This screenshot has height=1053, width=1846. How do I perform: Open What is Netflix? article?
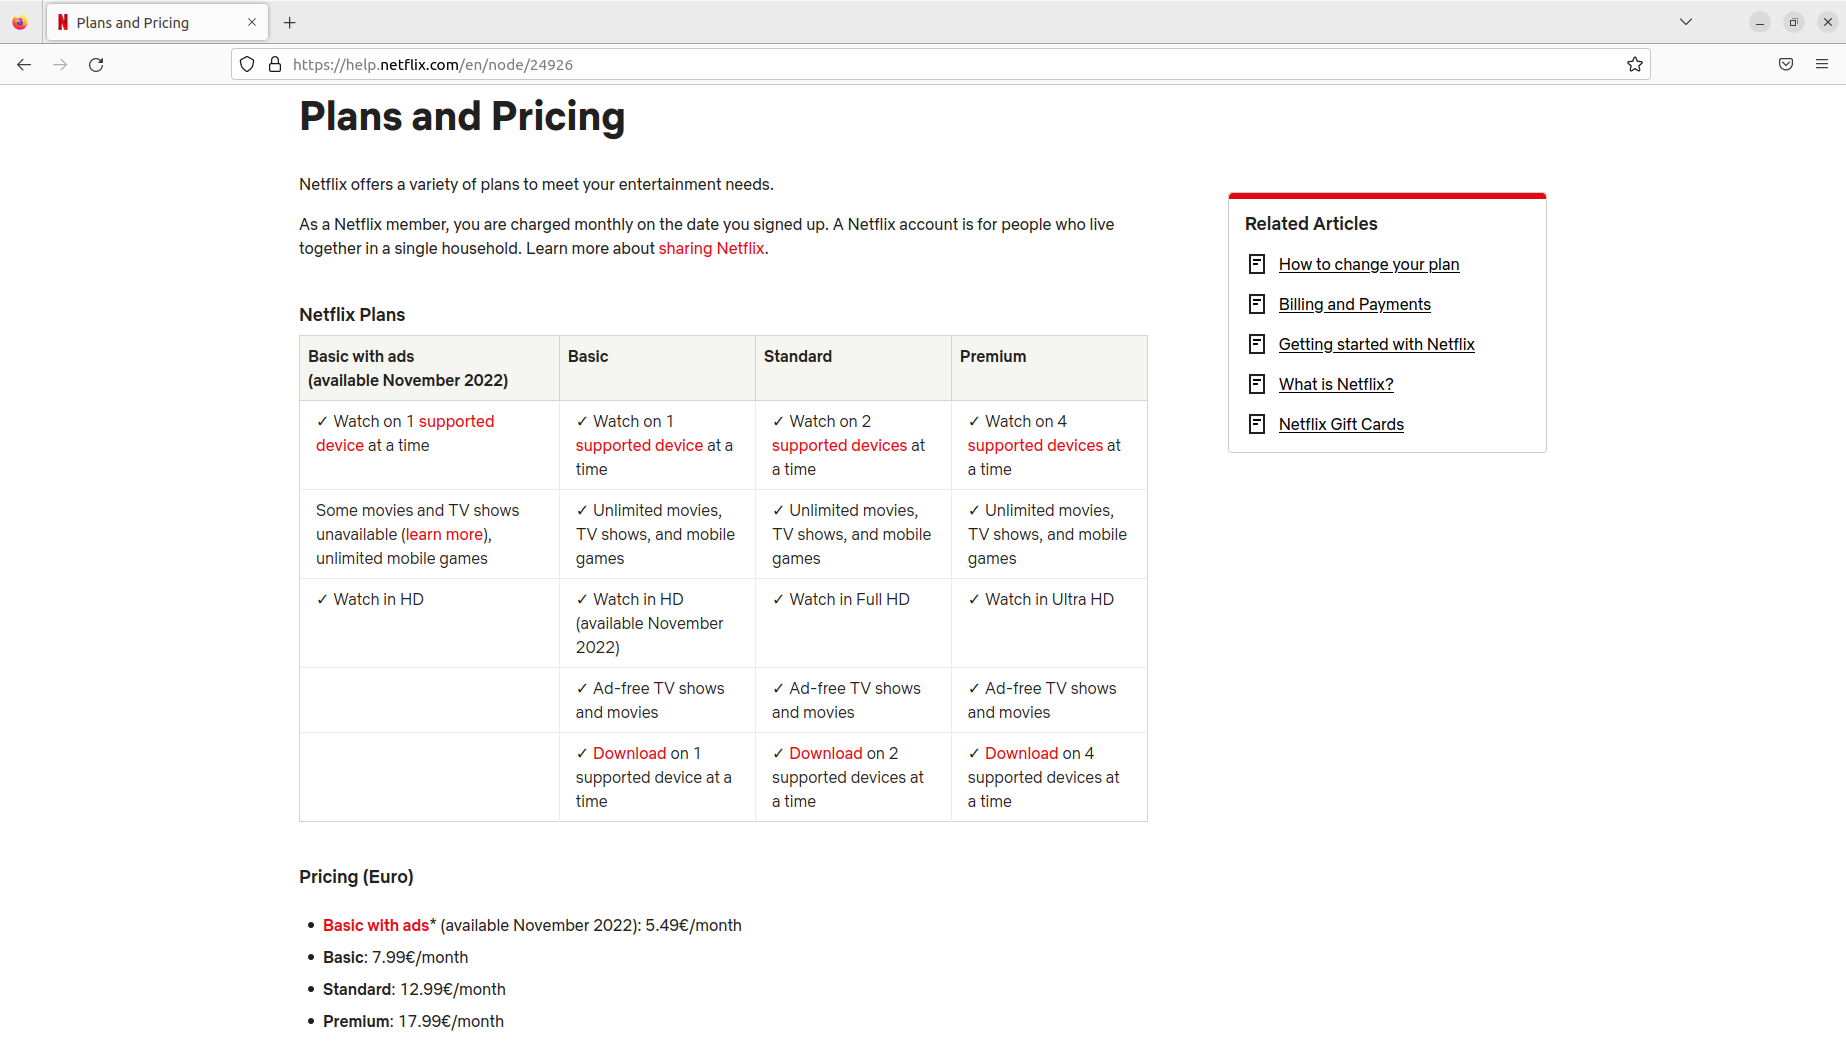pos(1336,384)
